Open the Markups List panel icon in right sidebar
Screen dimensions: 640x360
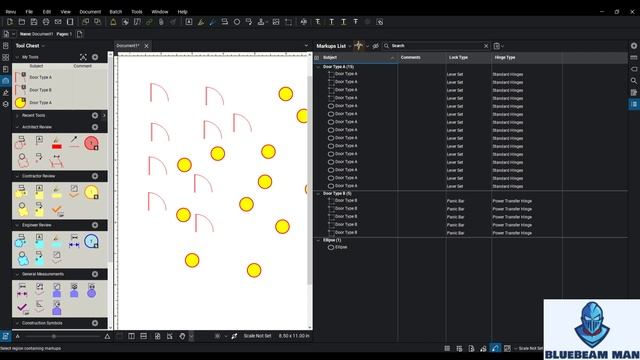pyautogui.click(x=634, y=104)
